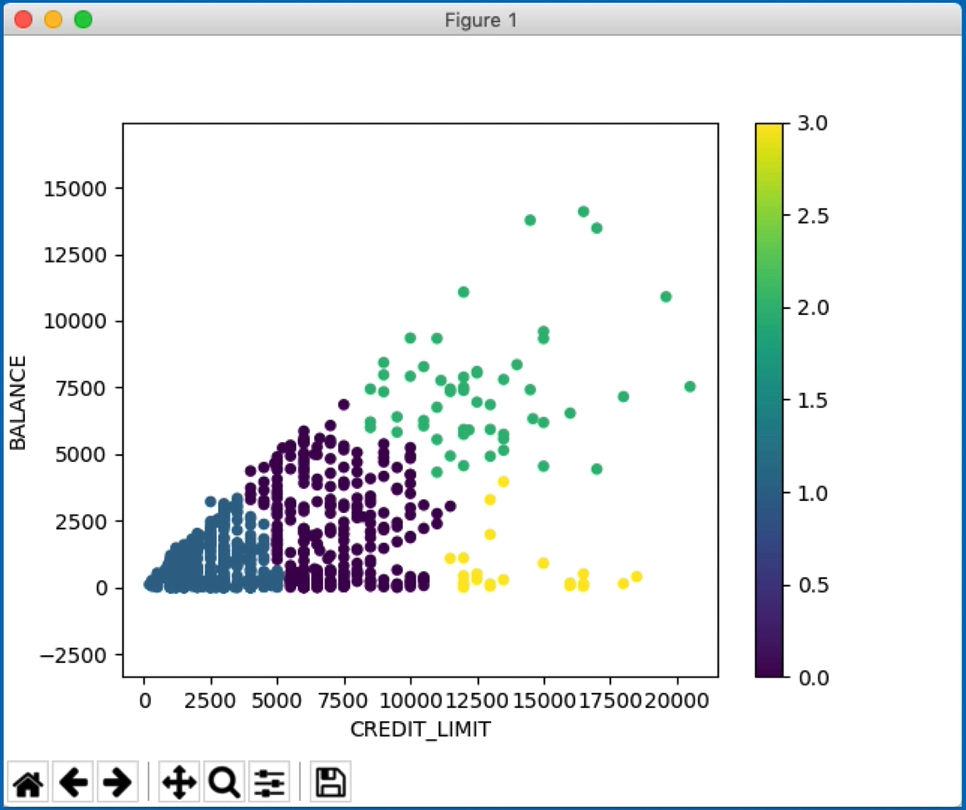Image resolution: width=966 pixels, height=810 pixels.
Task: Click the Figure 1 window title
Action: pyautogui.click(x=481, y=20)
